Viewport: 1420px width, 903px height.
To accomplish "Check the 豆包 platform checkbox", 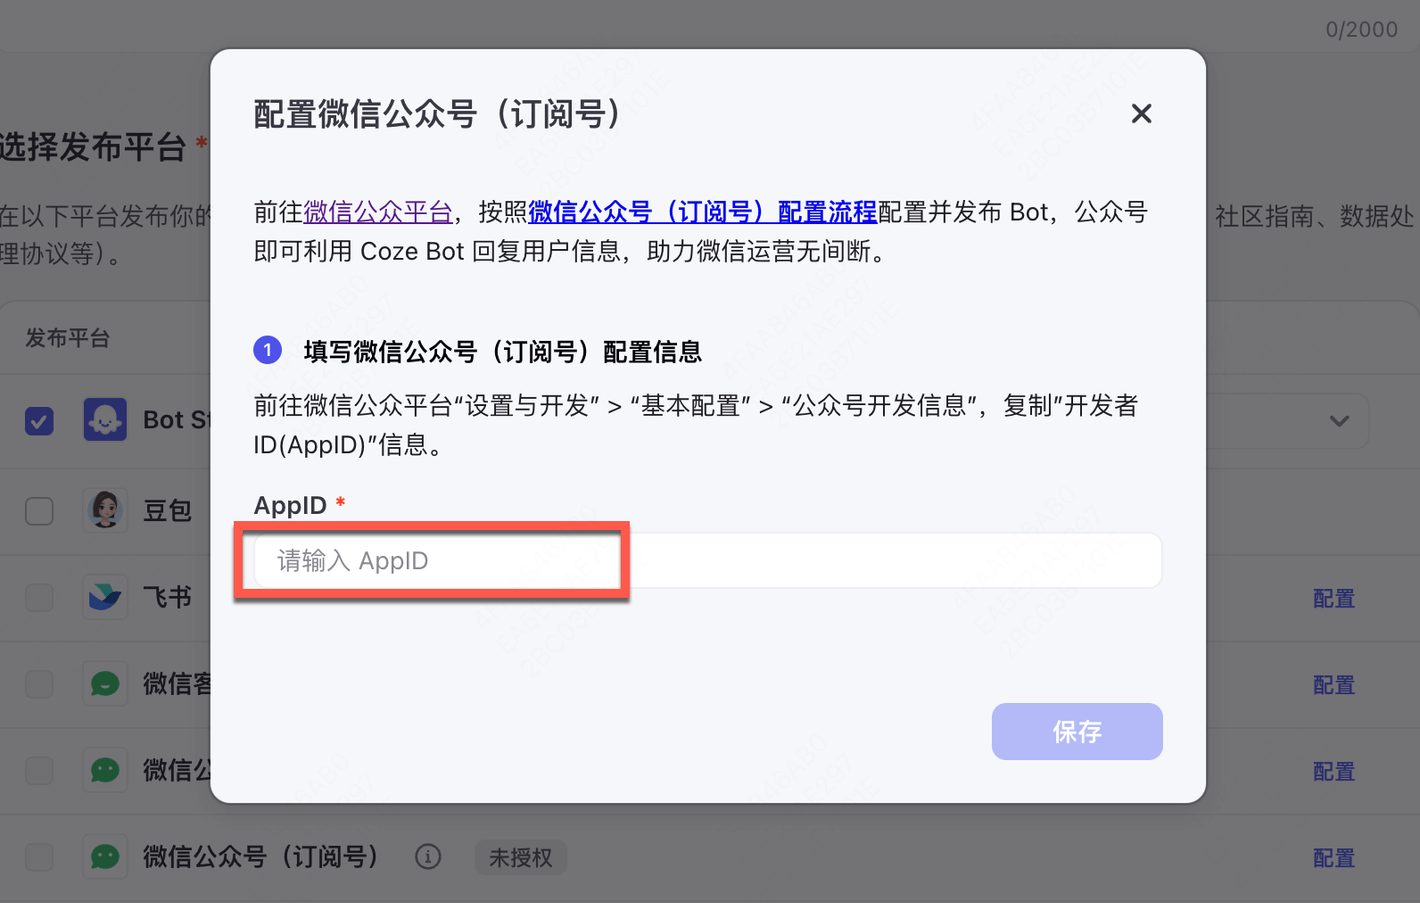I will tap(39, 510).
